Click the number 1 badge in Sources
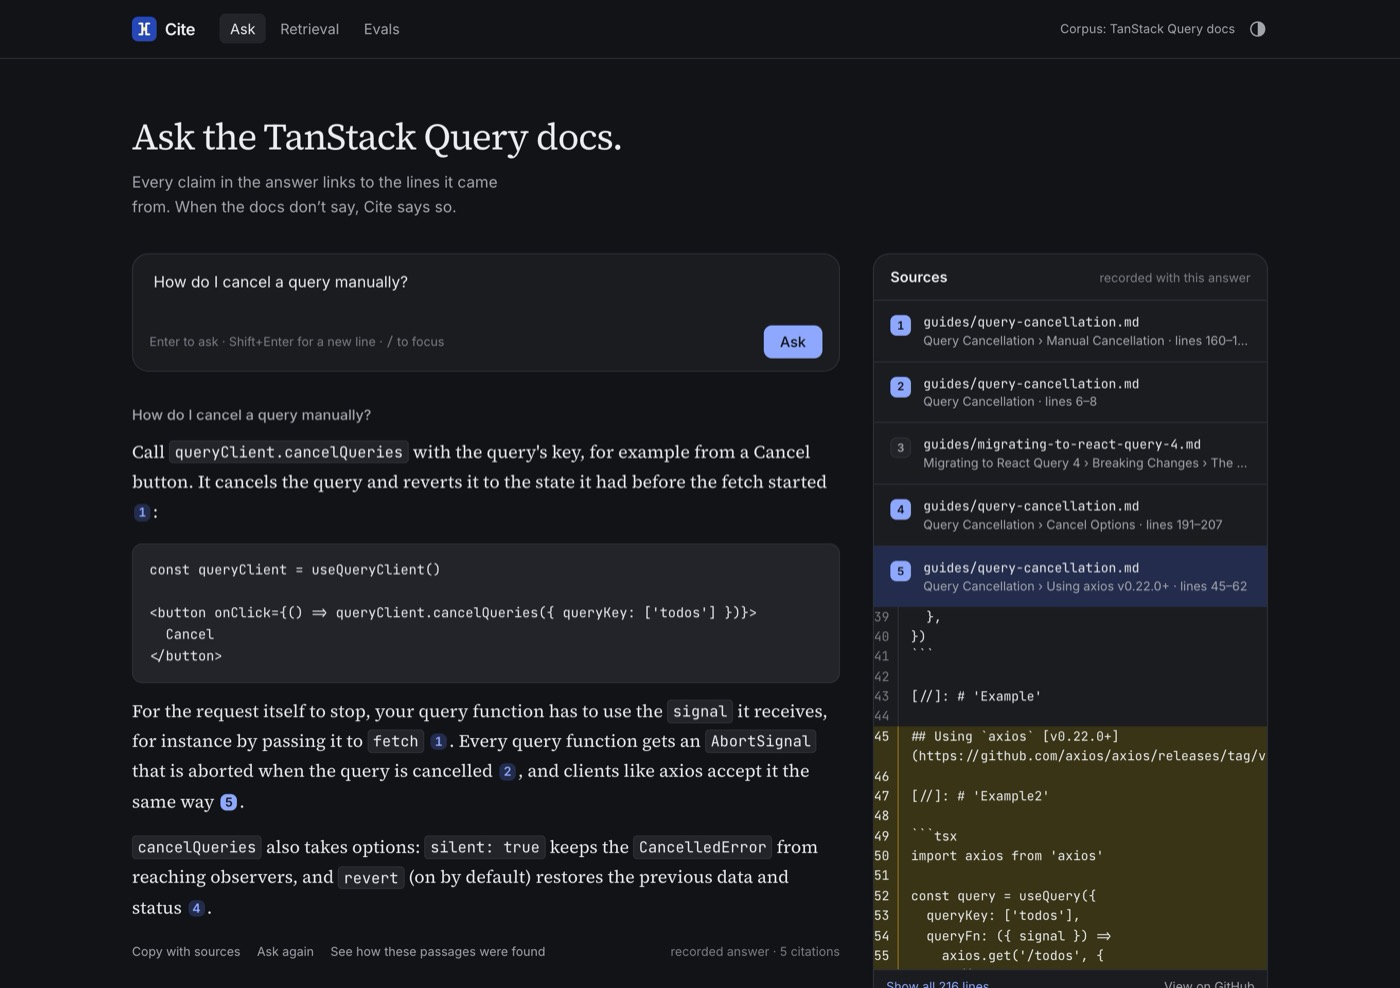The width and height of the screenshot is (1400, 988). (x=900, y=325)
